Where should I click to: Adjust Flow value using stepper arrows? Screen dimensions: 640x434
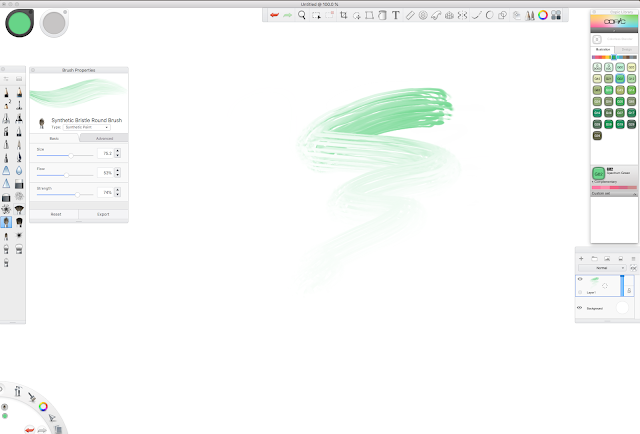118,173
